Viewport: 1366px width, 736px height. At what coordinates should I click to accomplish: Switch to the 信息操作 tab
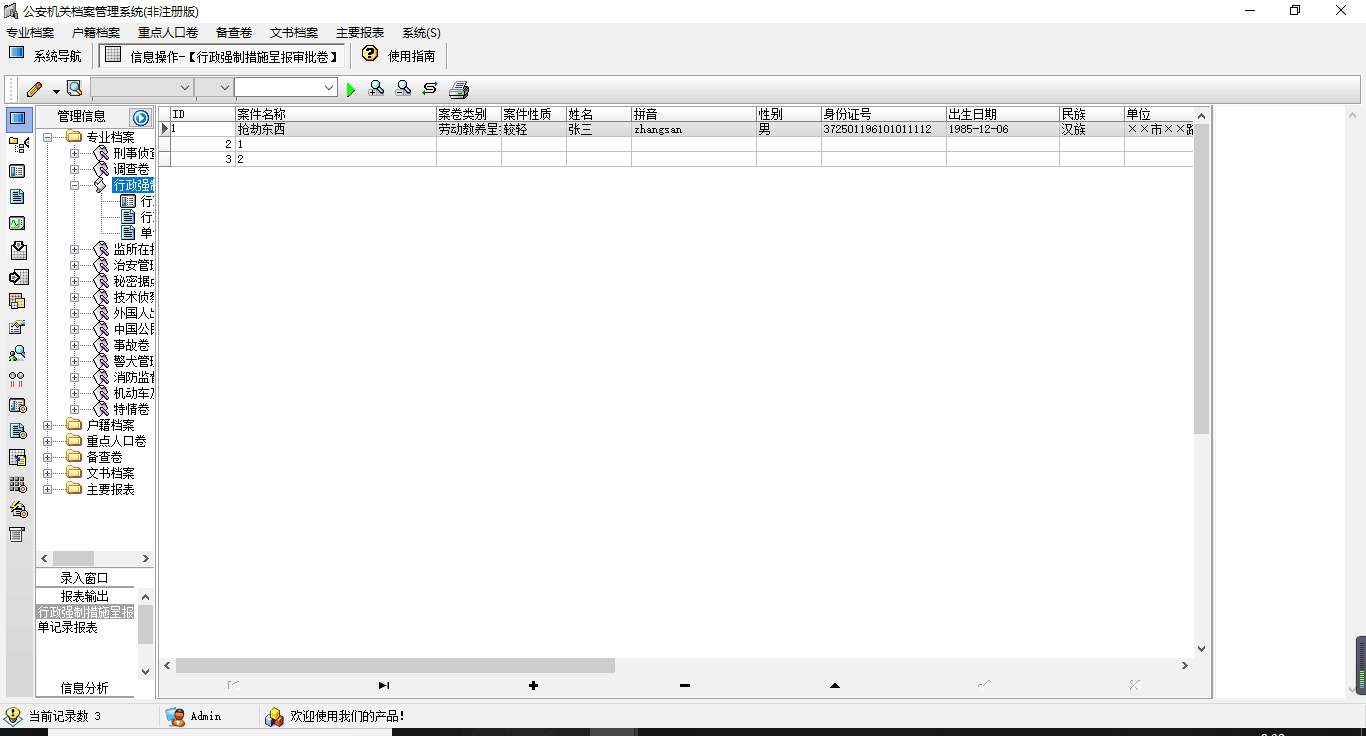point(223,55)
